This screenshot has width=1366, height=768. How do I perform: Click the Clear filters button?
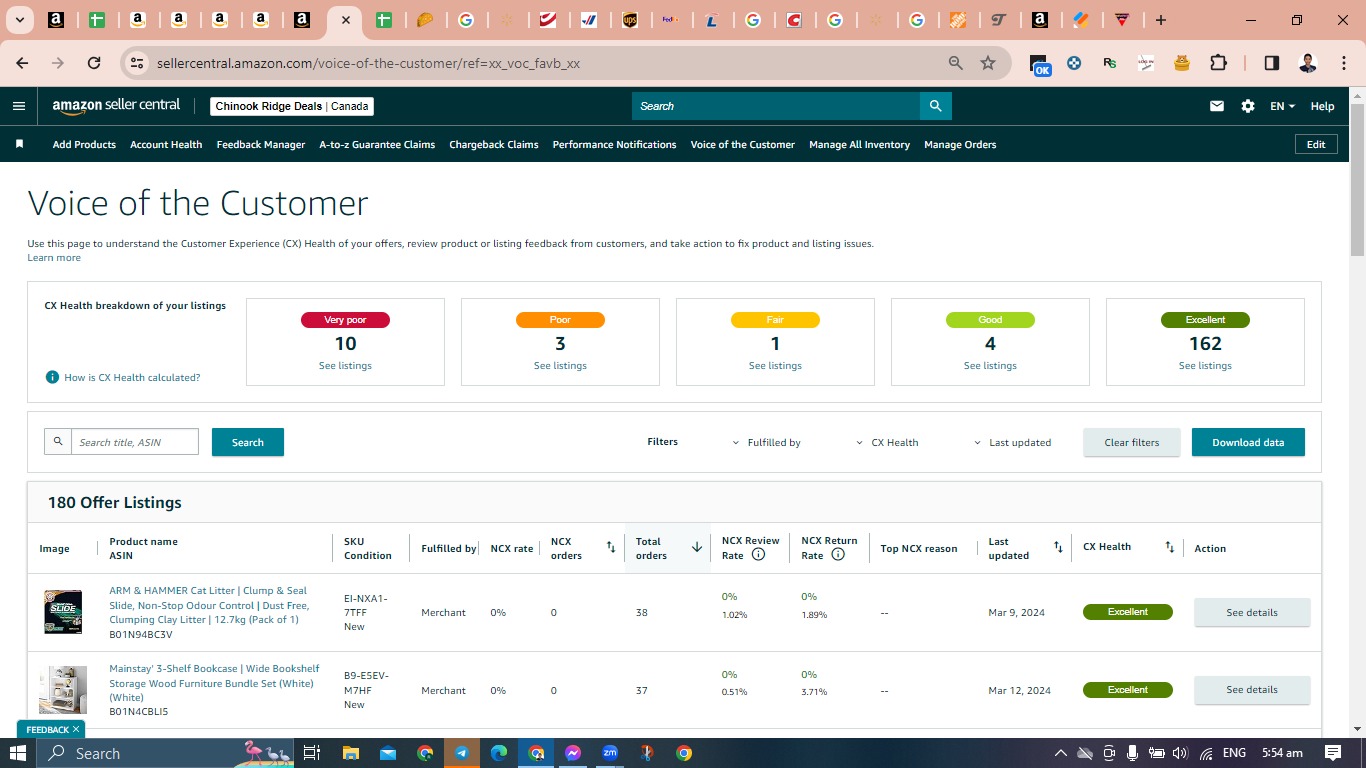tap(1132, 442)
